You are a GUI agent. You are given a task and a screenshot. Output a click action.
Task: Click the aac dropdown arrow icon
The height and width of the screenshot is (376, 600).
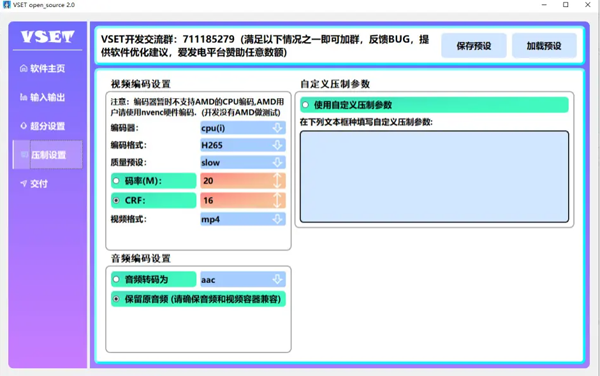click(x=277, y=280)
